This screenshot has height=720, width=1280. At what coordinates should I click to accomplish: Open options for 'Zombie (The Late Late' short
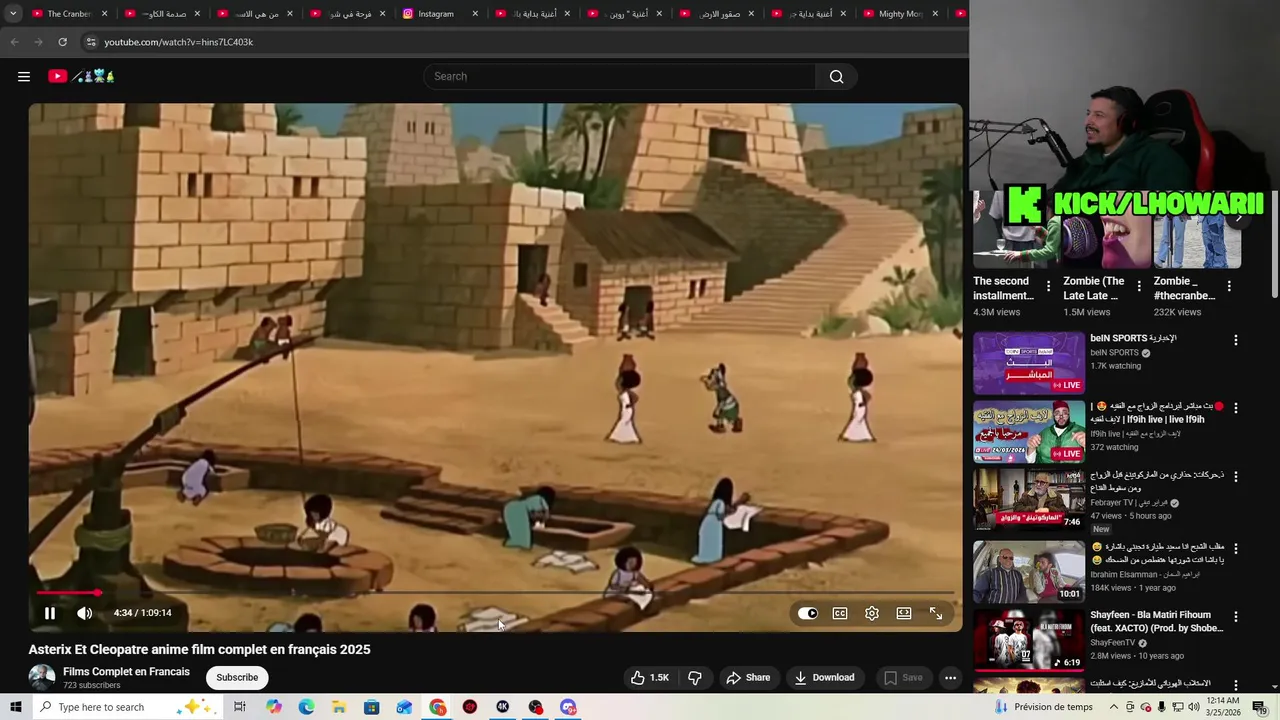point(1138,286)
